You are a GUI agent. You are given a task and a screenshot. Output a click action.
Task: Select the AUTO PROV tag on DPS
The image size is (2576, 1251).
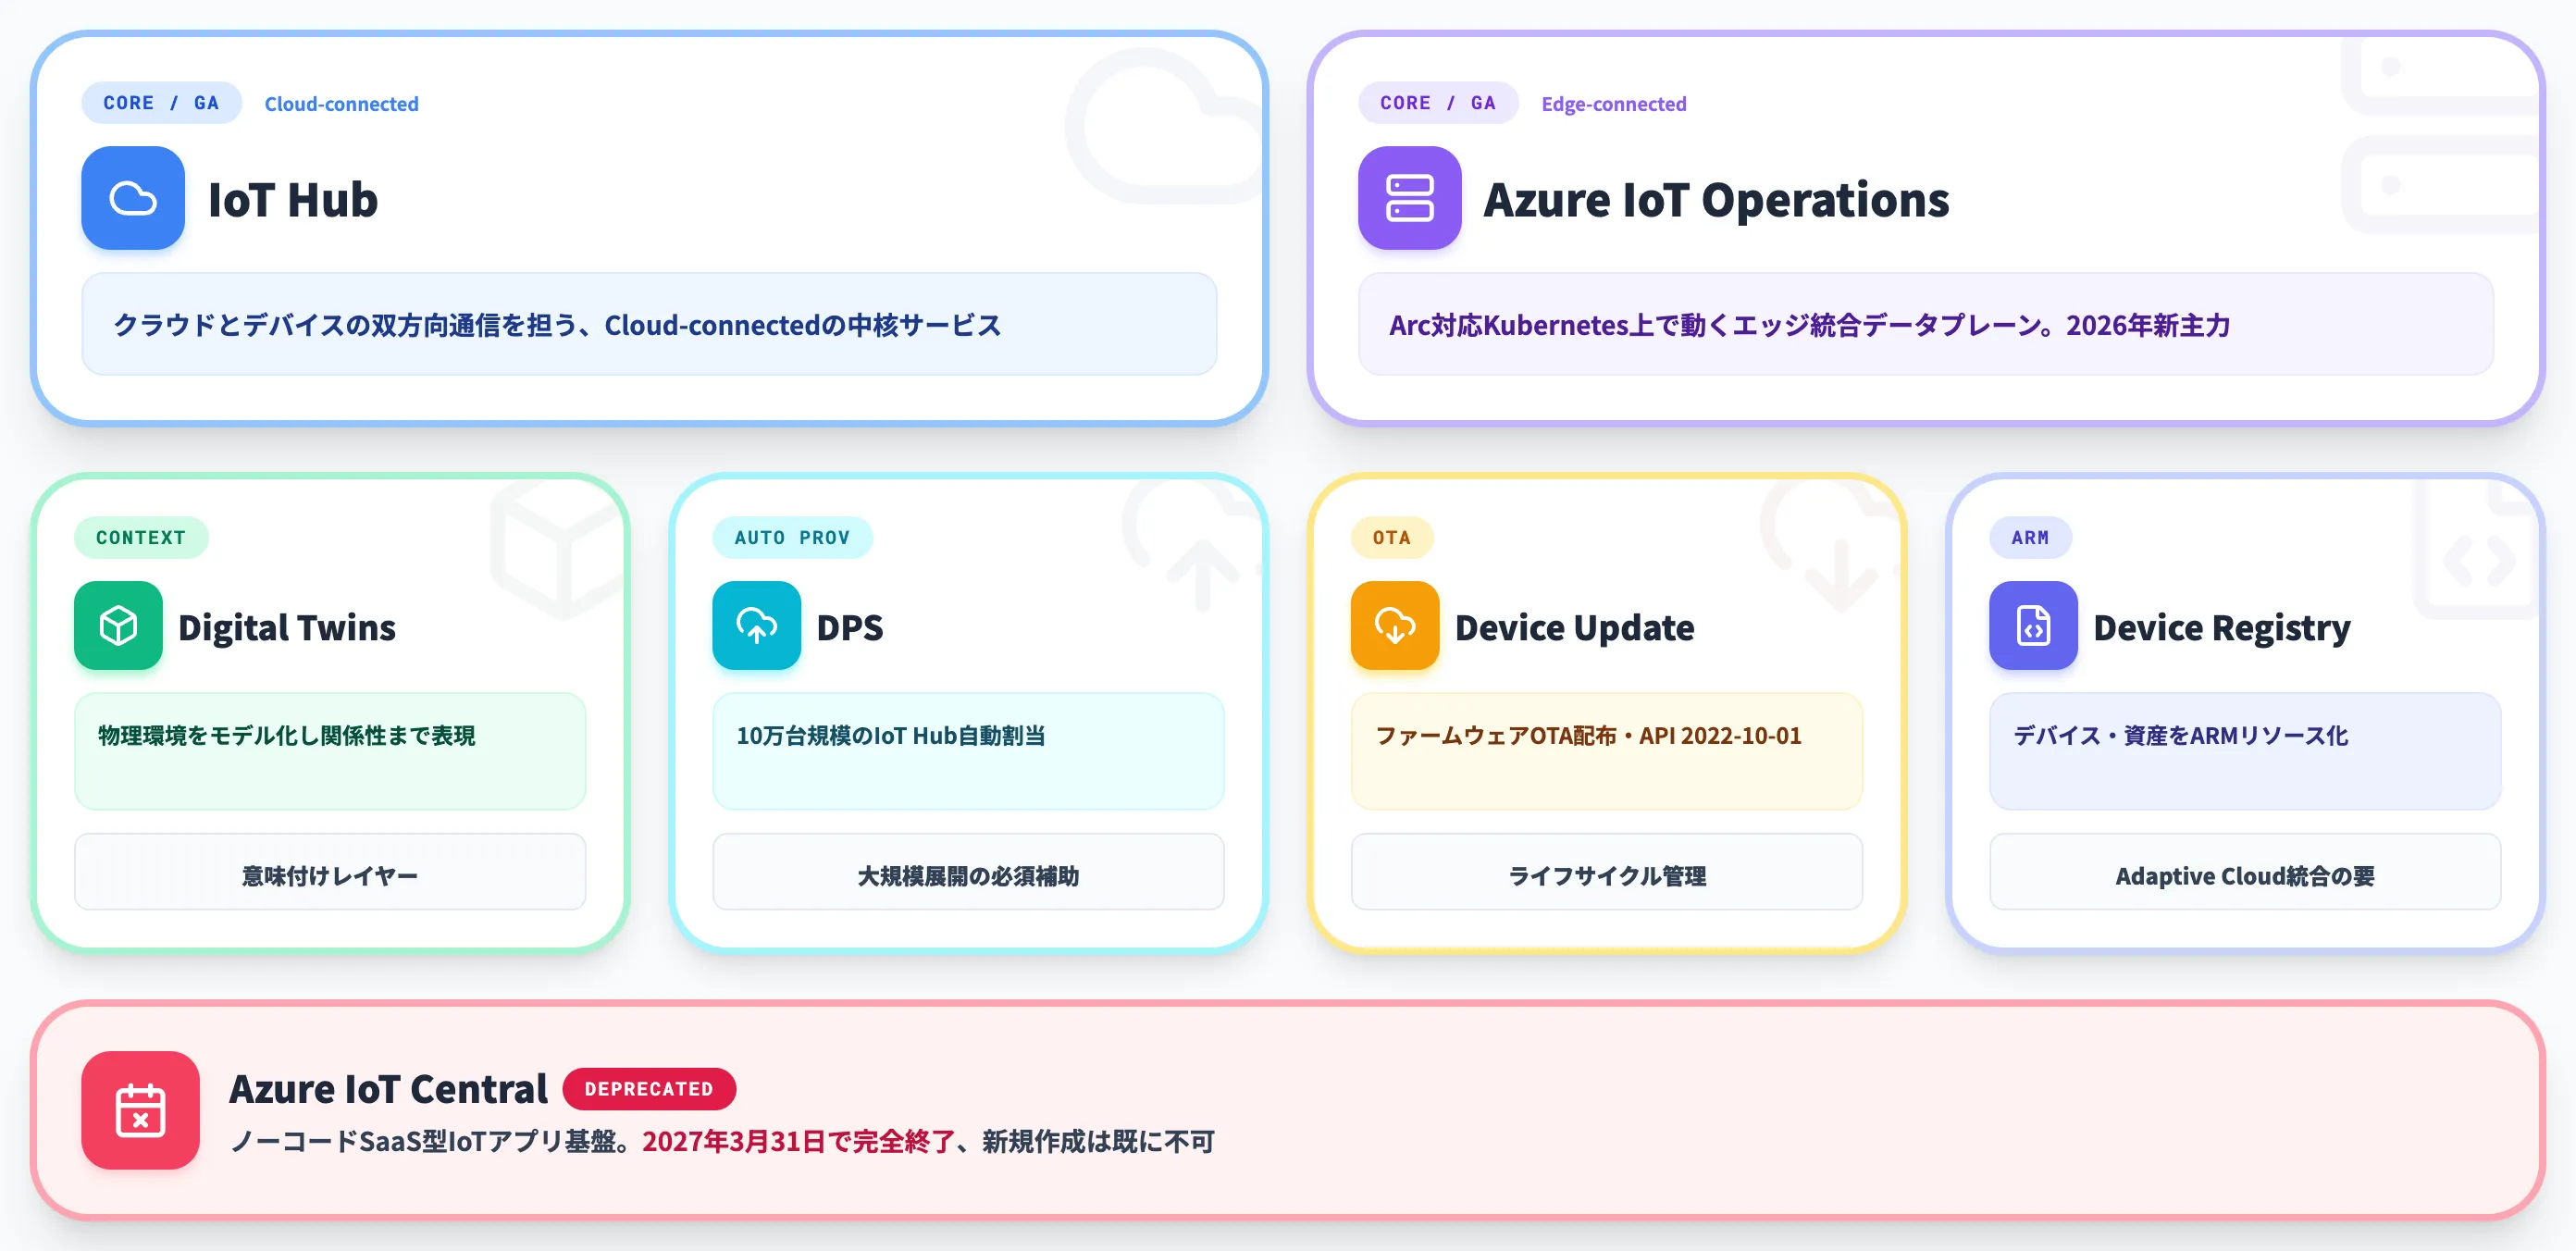click(792, 538)
